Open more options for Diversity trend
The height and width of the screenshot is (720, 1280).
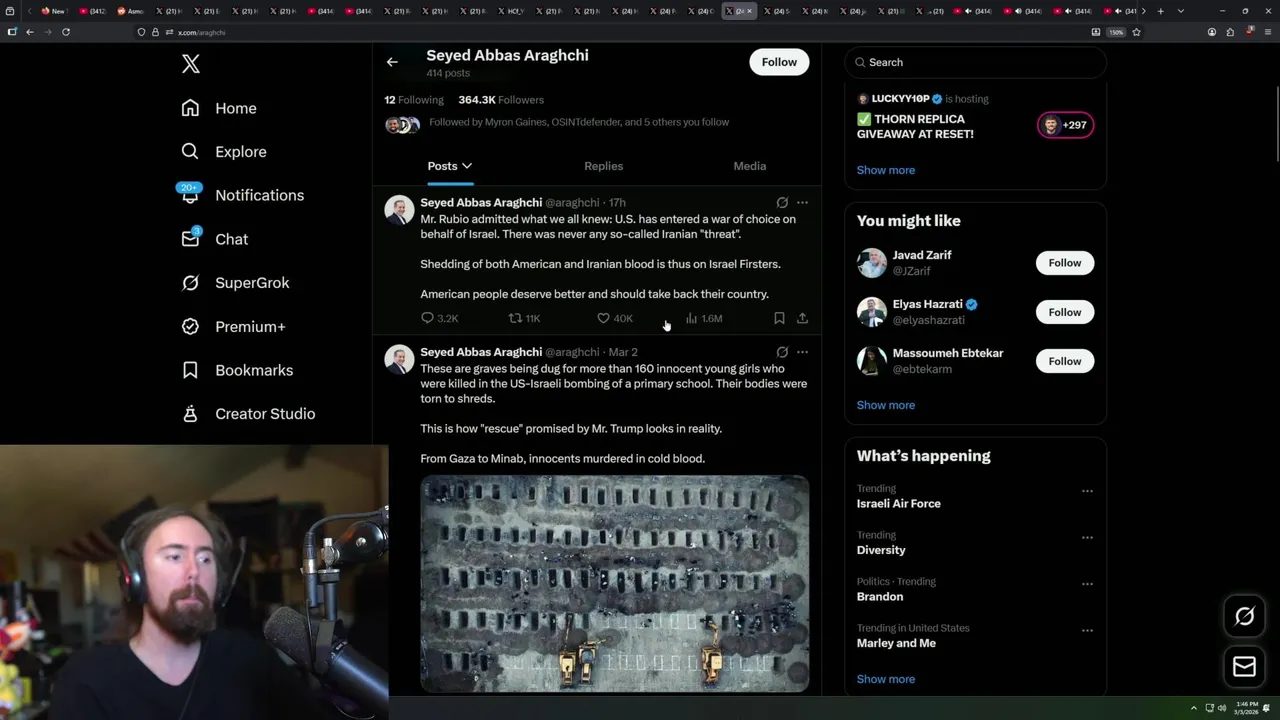click(1087, 537)
